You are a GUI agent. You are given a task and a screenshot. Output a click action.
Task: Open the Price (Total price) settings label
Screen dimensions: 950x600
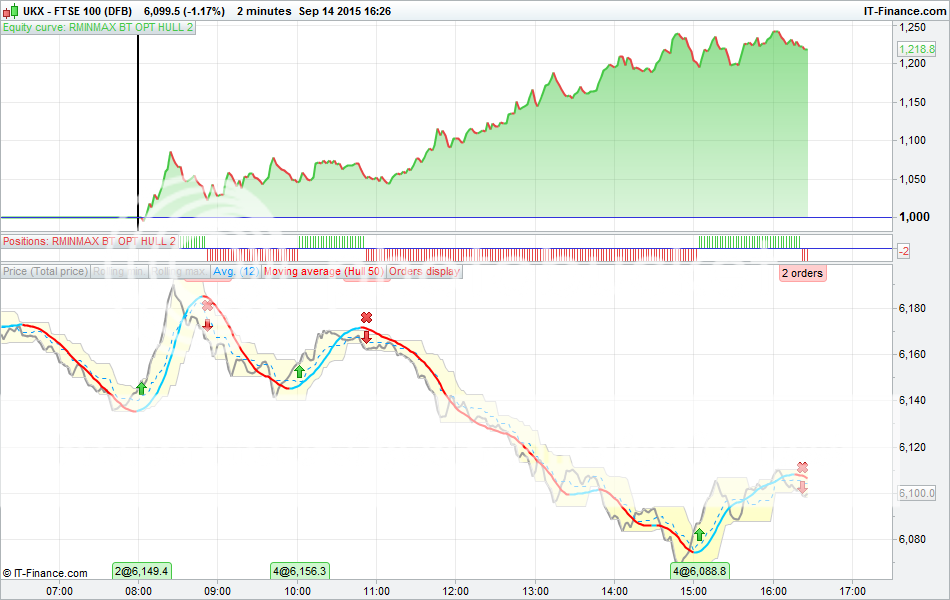45,271
